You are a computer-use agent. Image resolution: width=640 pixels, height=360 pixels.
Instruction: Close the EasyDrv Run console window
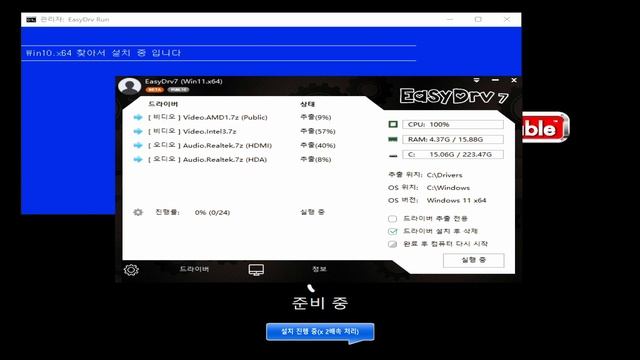pyautogui.click(x=507, y=19)
